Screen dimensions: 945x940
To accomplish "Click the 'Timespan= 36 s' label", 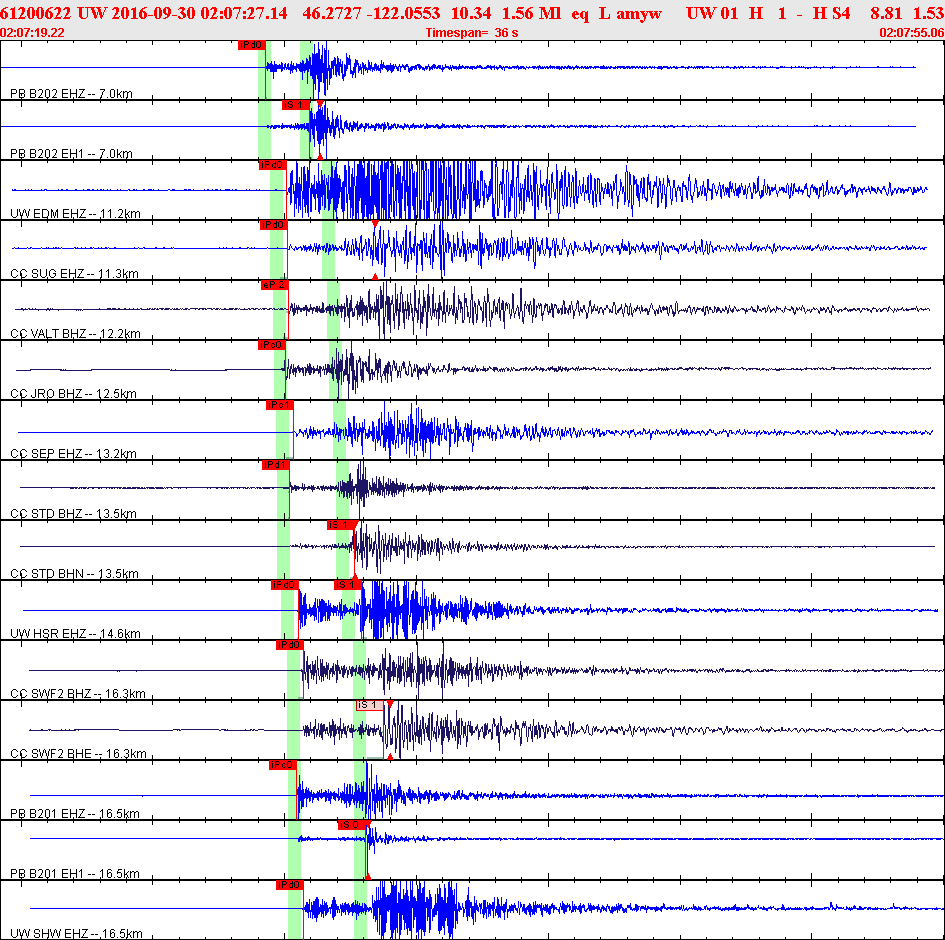I will tap(472, 33).
